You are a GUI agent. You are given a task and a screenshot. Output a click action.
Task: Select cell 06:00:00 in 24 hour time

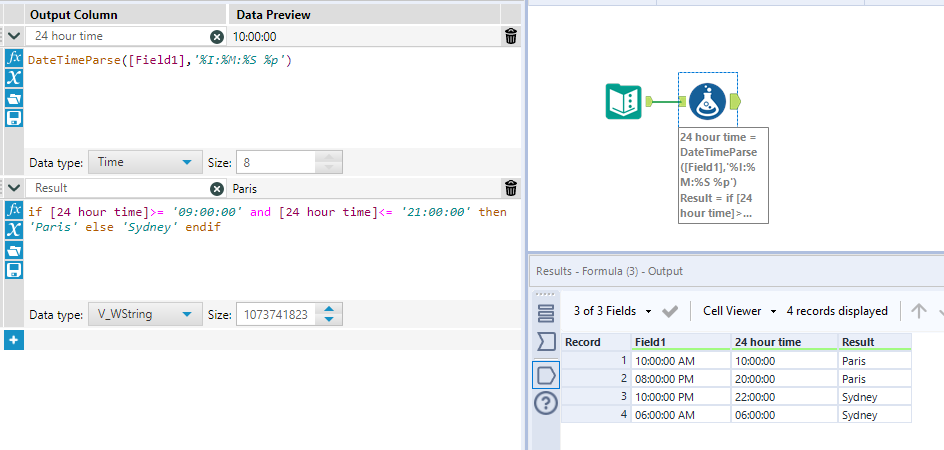pos(784,415)
